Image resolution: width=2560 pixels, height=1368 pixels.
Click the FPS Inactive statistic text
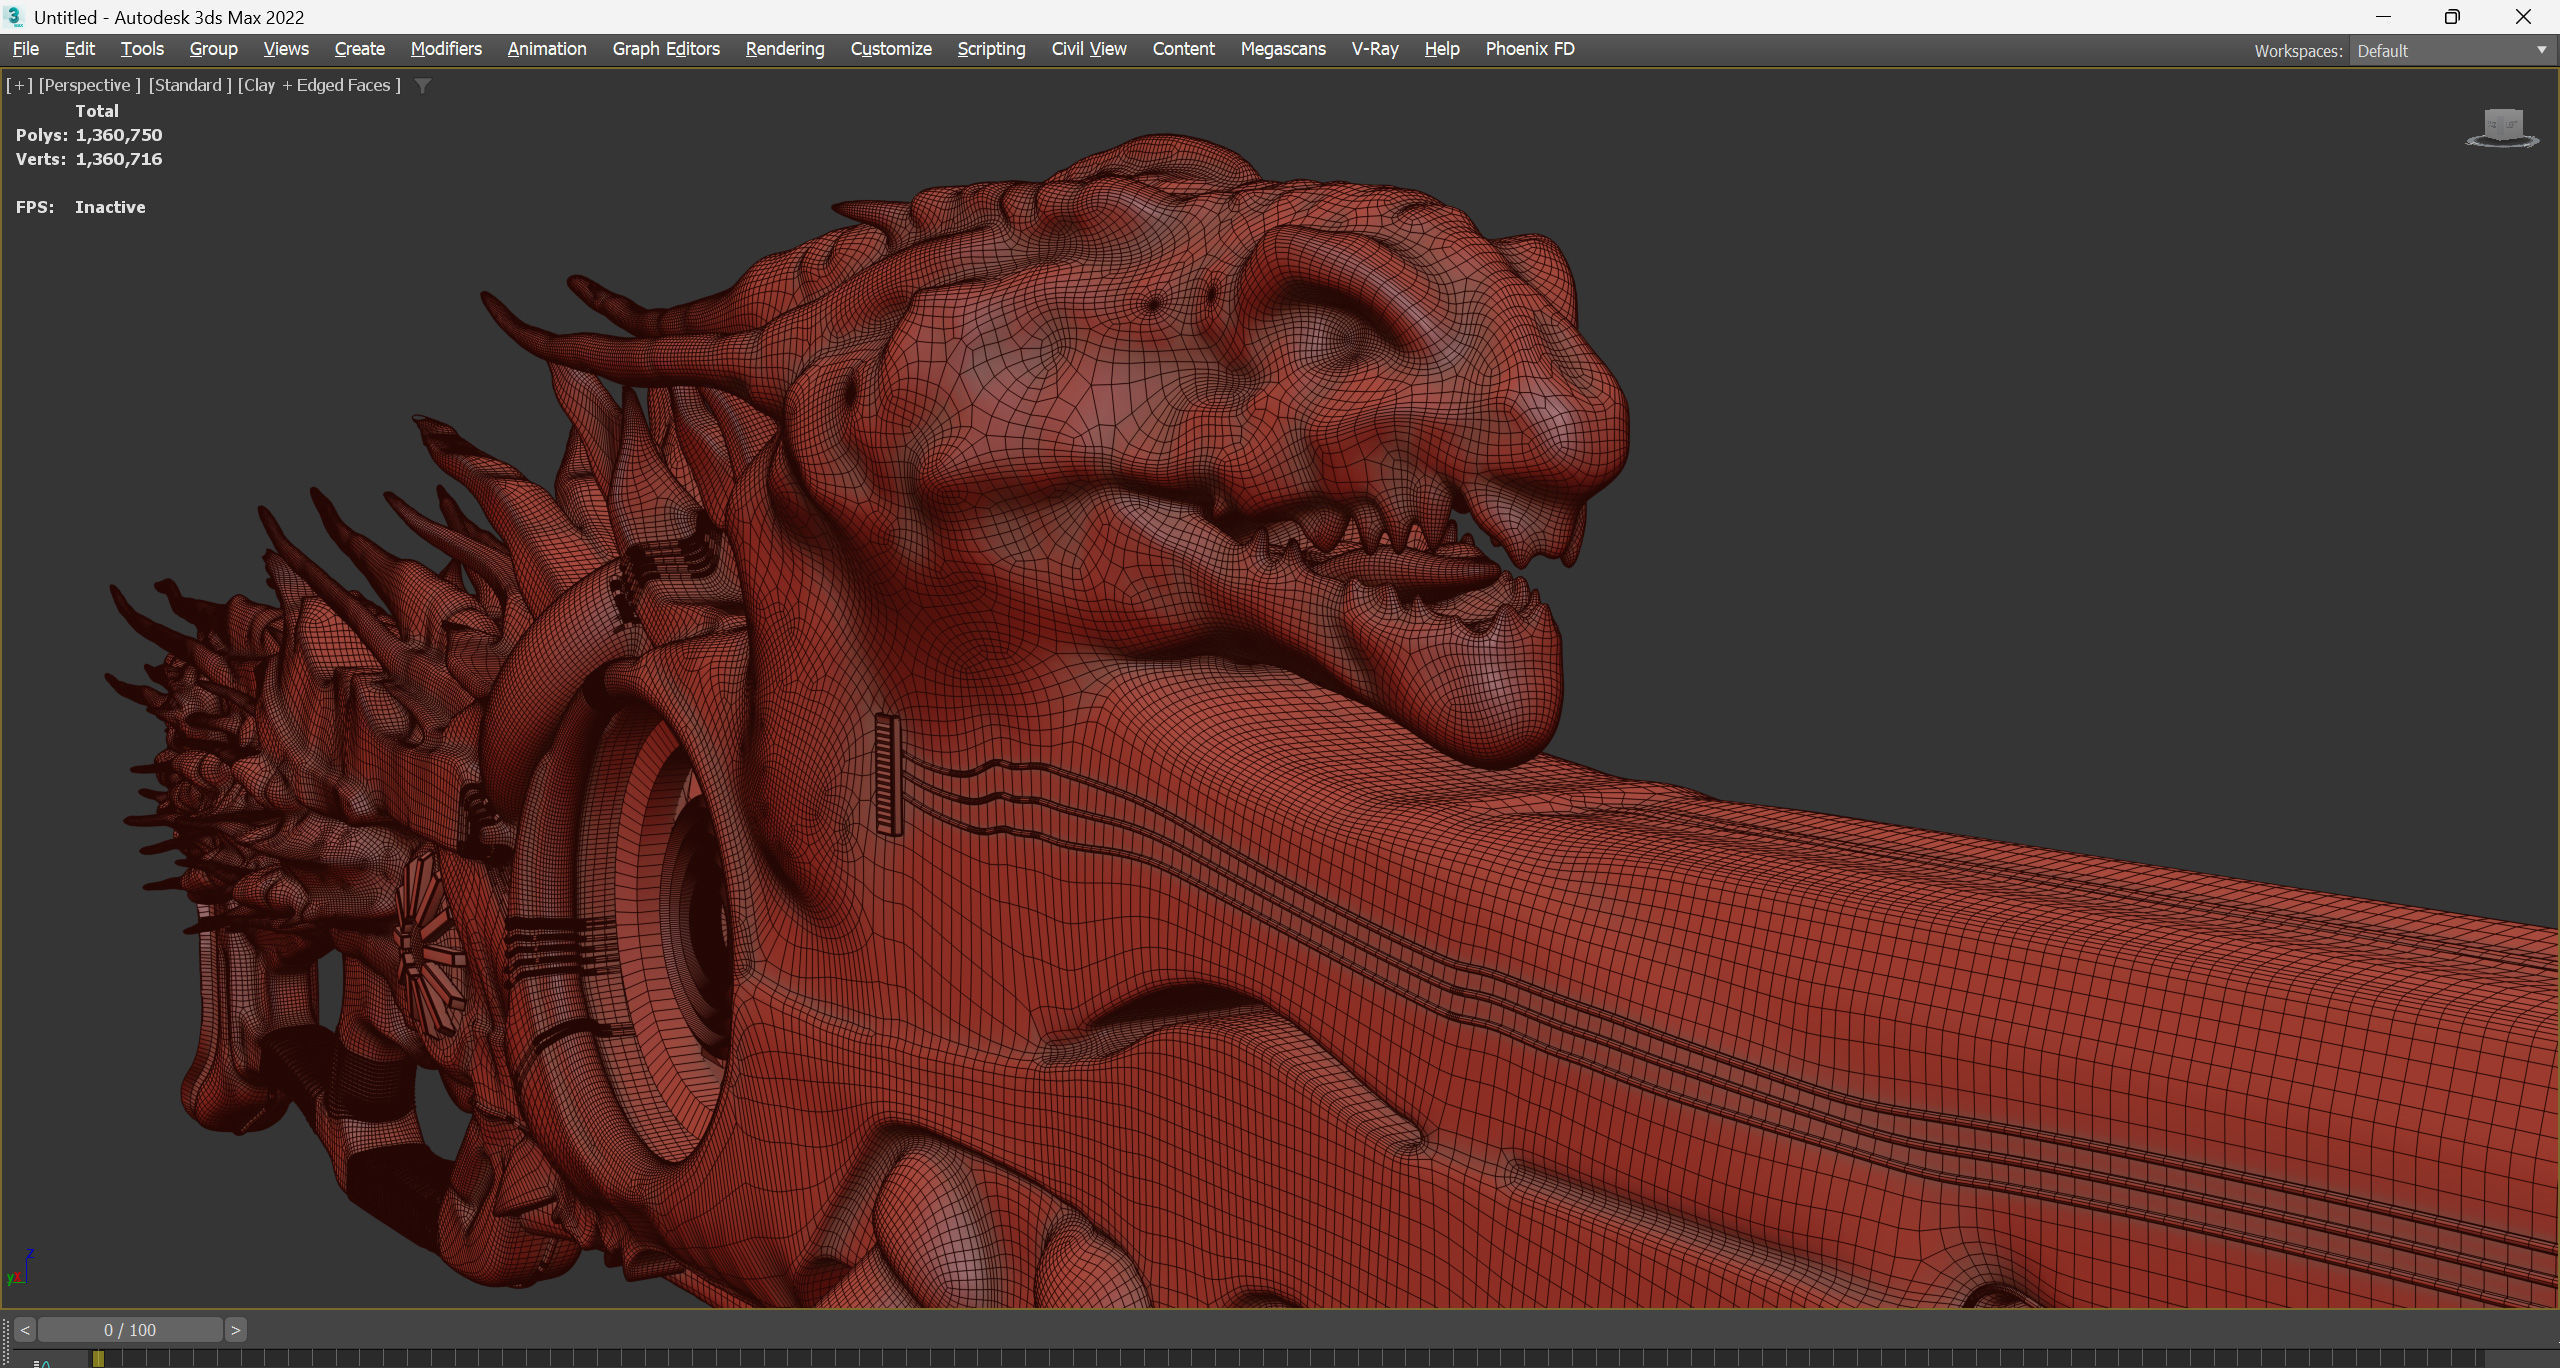click(80, 207)
